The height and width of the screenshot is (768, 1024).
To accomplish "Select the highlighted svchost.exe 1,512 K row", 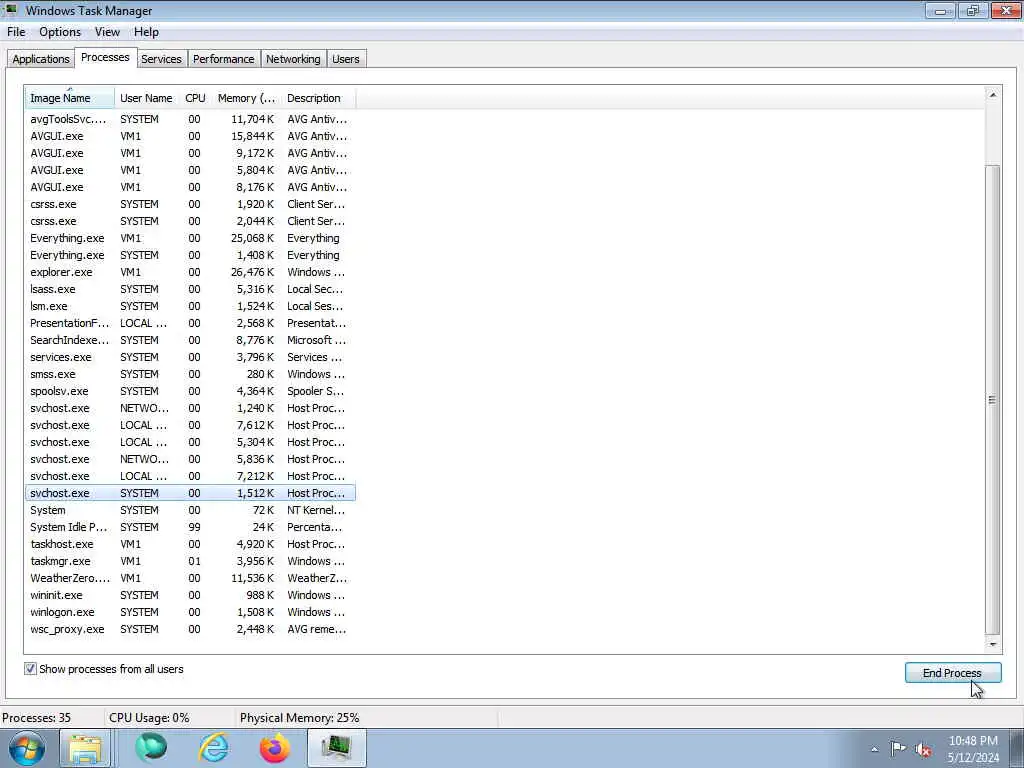I will (190, 493).
